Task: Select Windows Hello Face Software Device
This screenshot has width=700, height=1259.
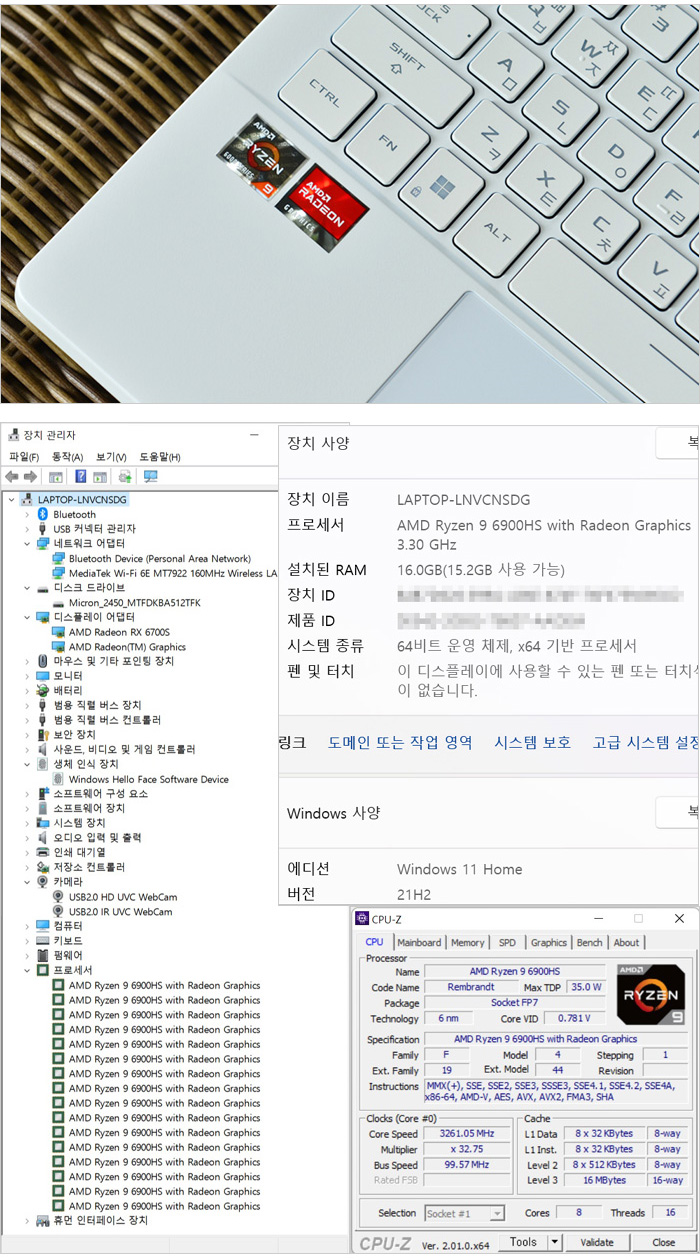Action: pyautogui.click(x=148, y=779)
